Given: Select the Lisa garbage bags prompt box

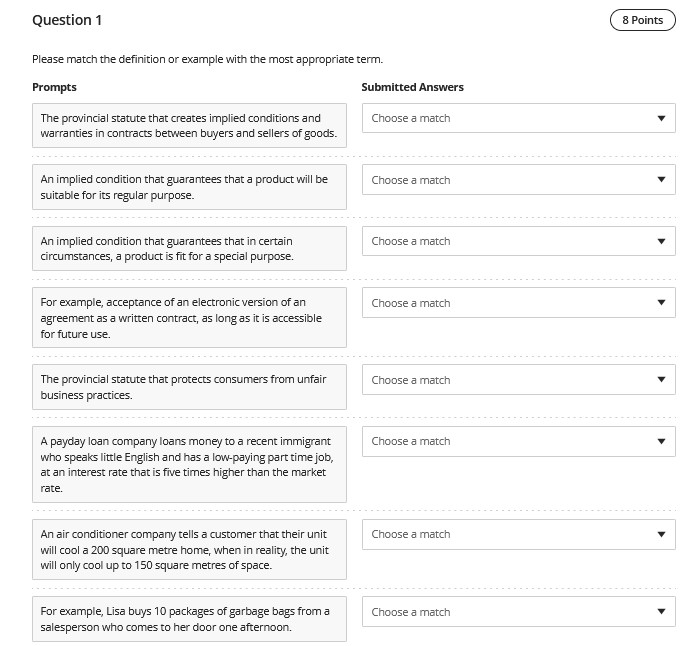Looking at the screenshot, I should (189, 619).
